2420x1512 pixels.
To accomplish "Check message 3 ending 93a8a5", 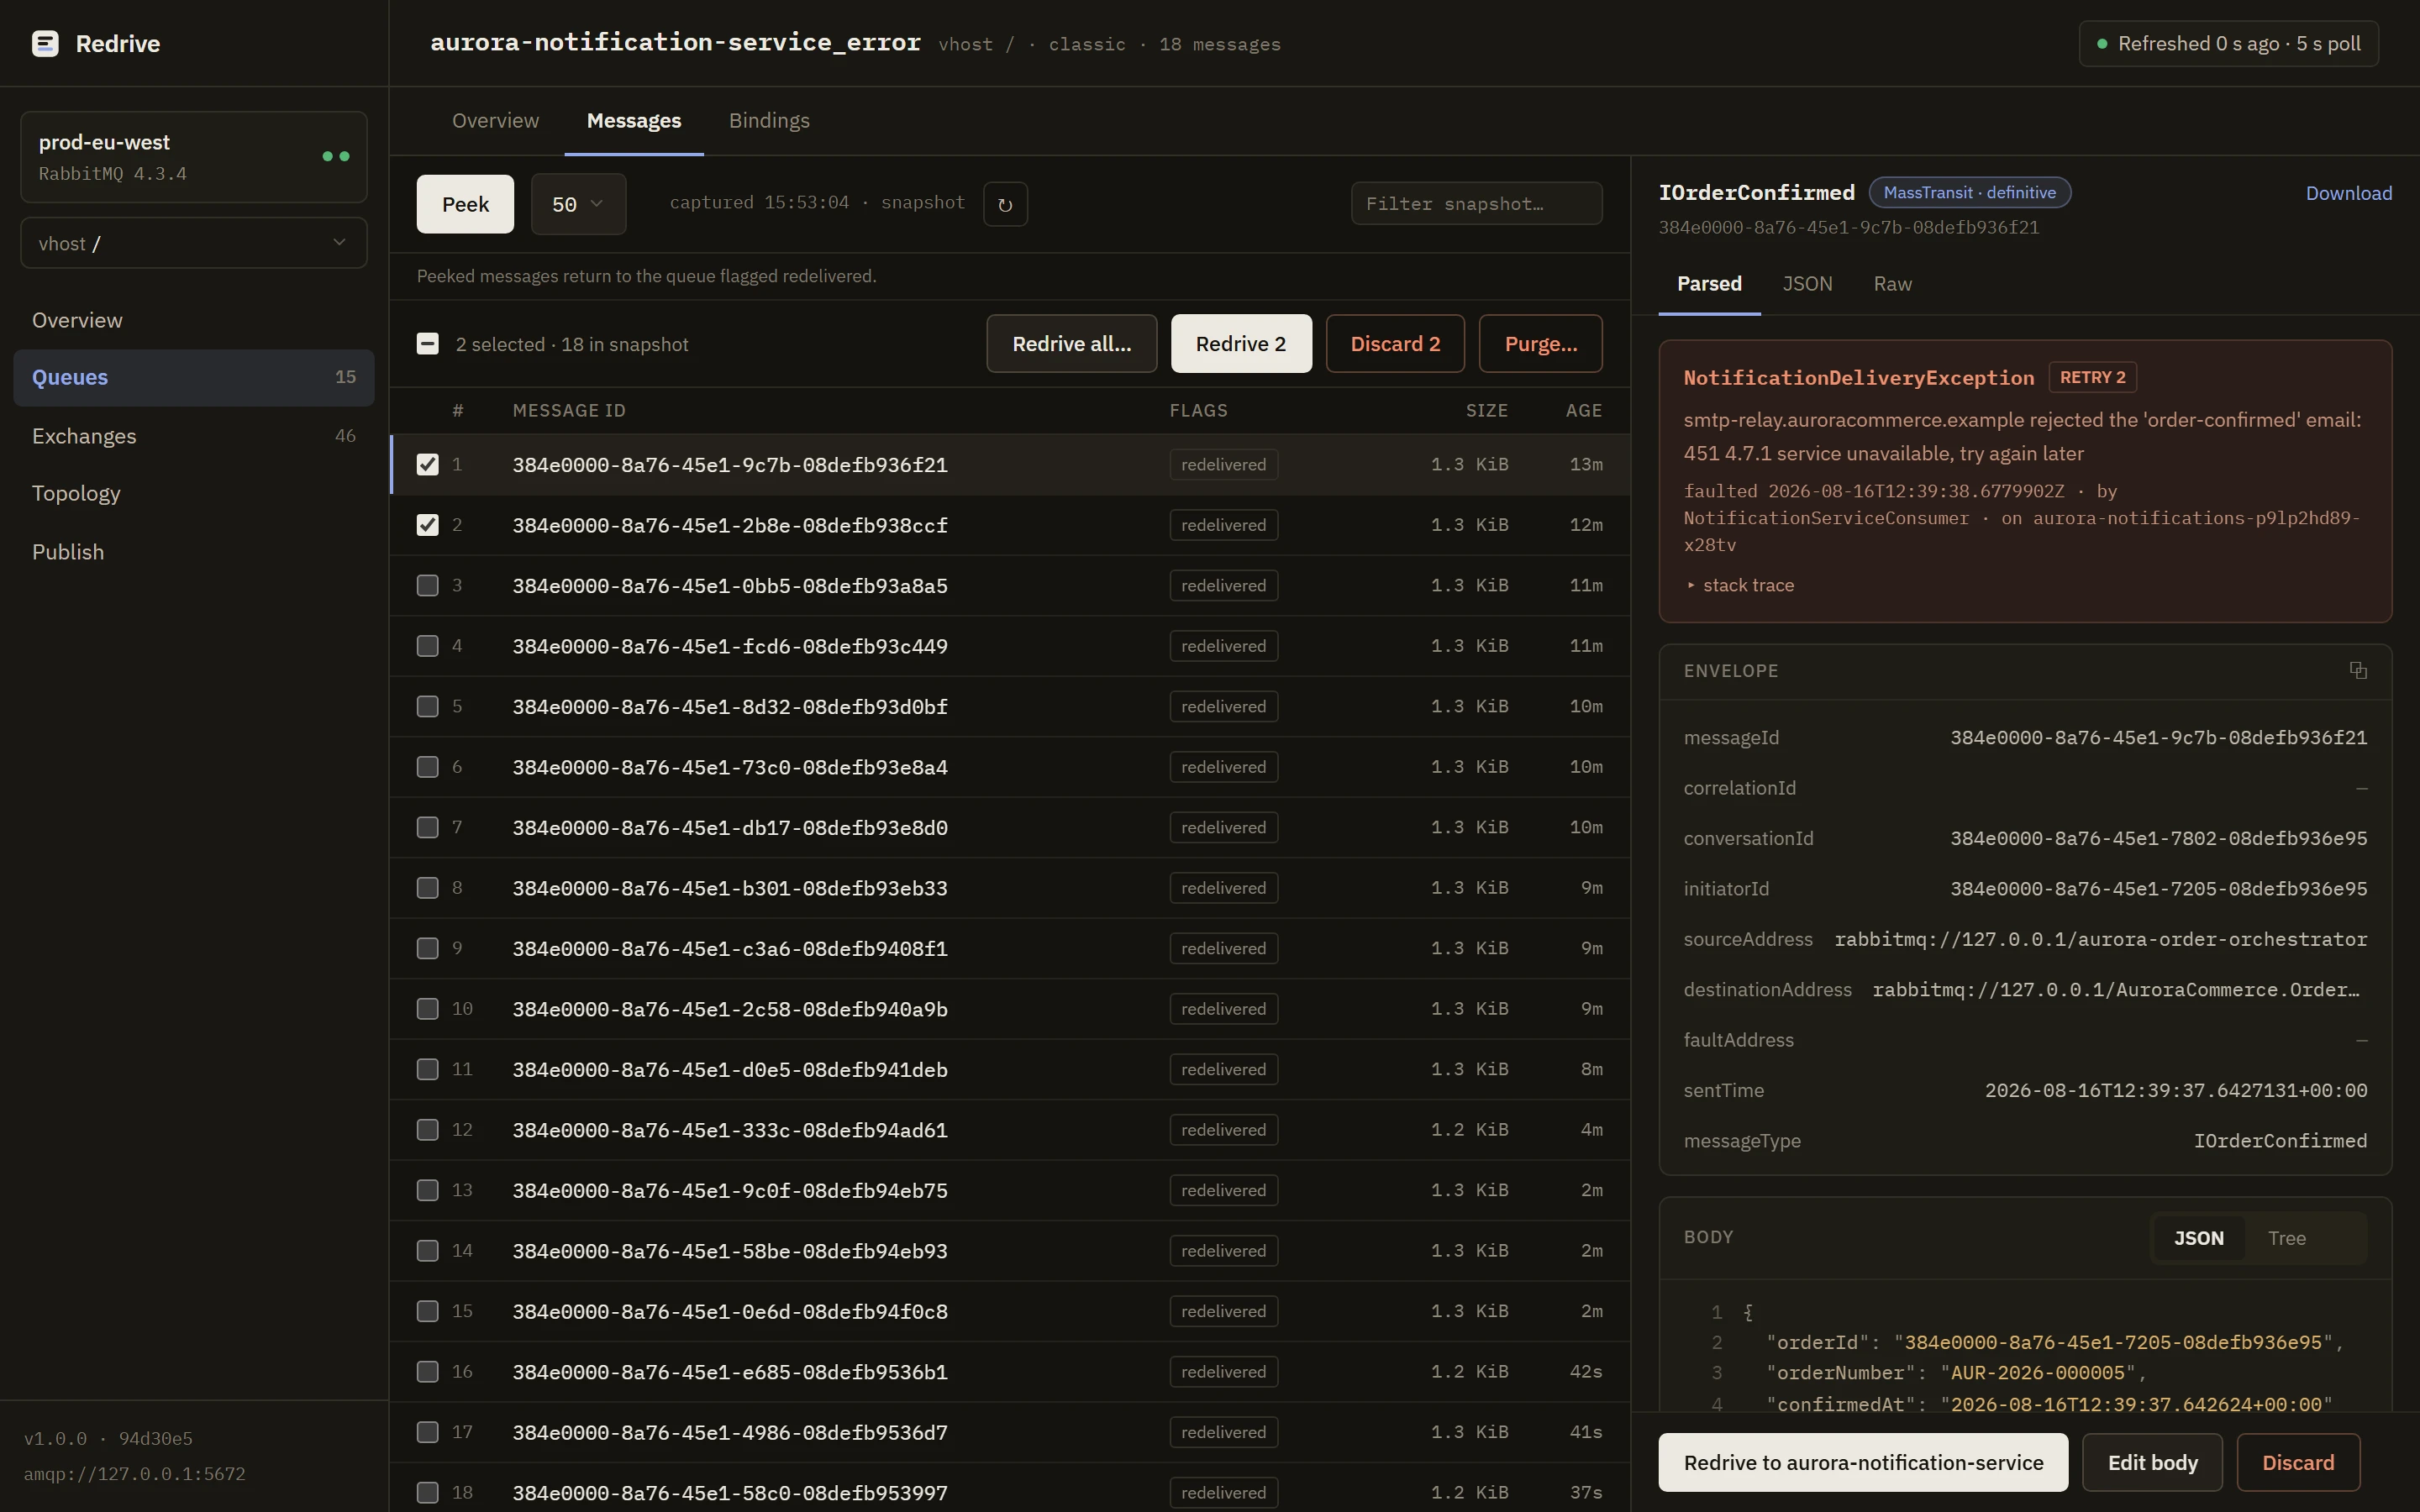I will point(427,585).
